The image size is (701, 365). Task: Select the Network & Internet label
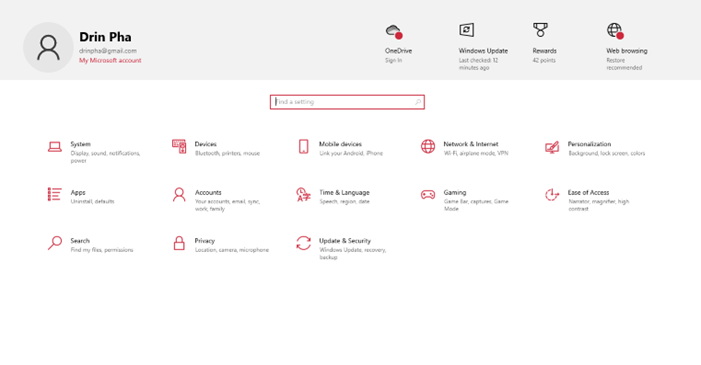pyautogui.click(x=471, y=144)
